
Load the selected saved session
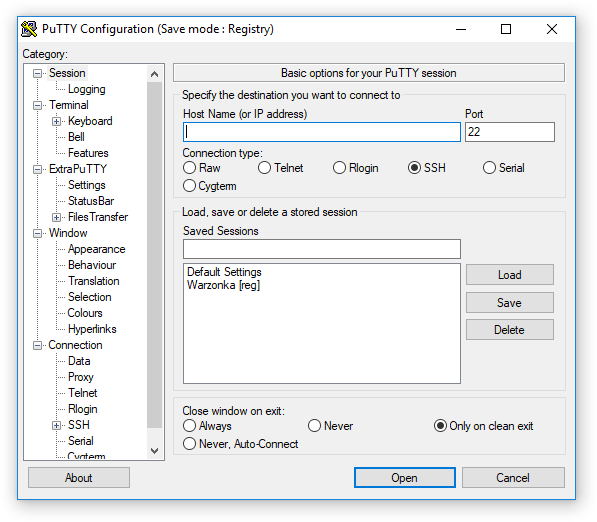click(509, 275)
